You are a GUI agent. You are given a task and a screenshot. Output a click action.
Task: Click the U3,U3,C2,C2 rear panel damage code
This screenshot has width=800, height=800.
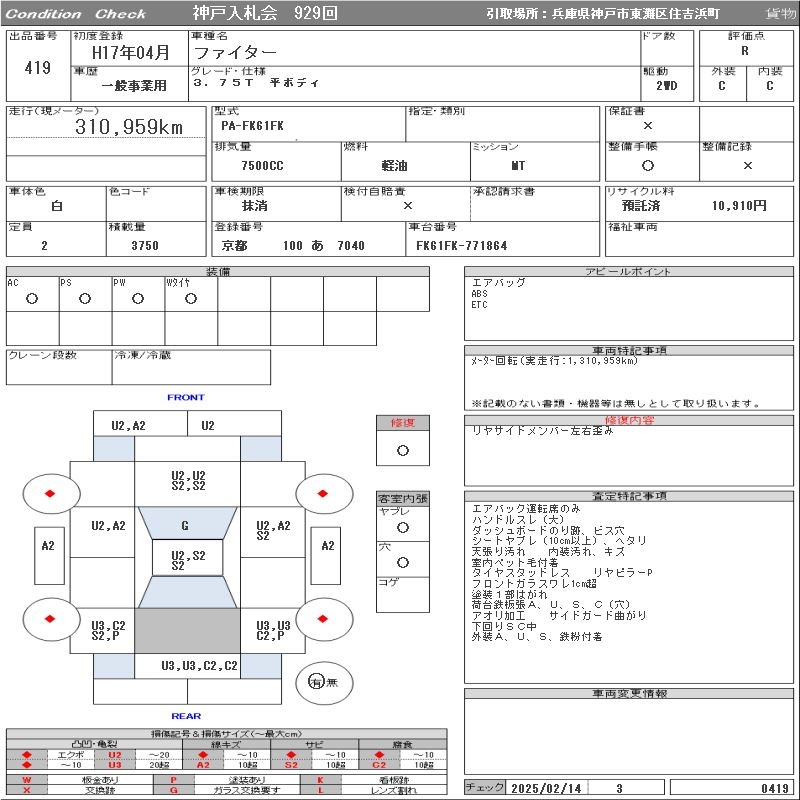[x=199, y=666]
